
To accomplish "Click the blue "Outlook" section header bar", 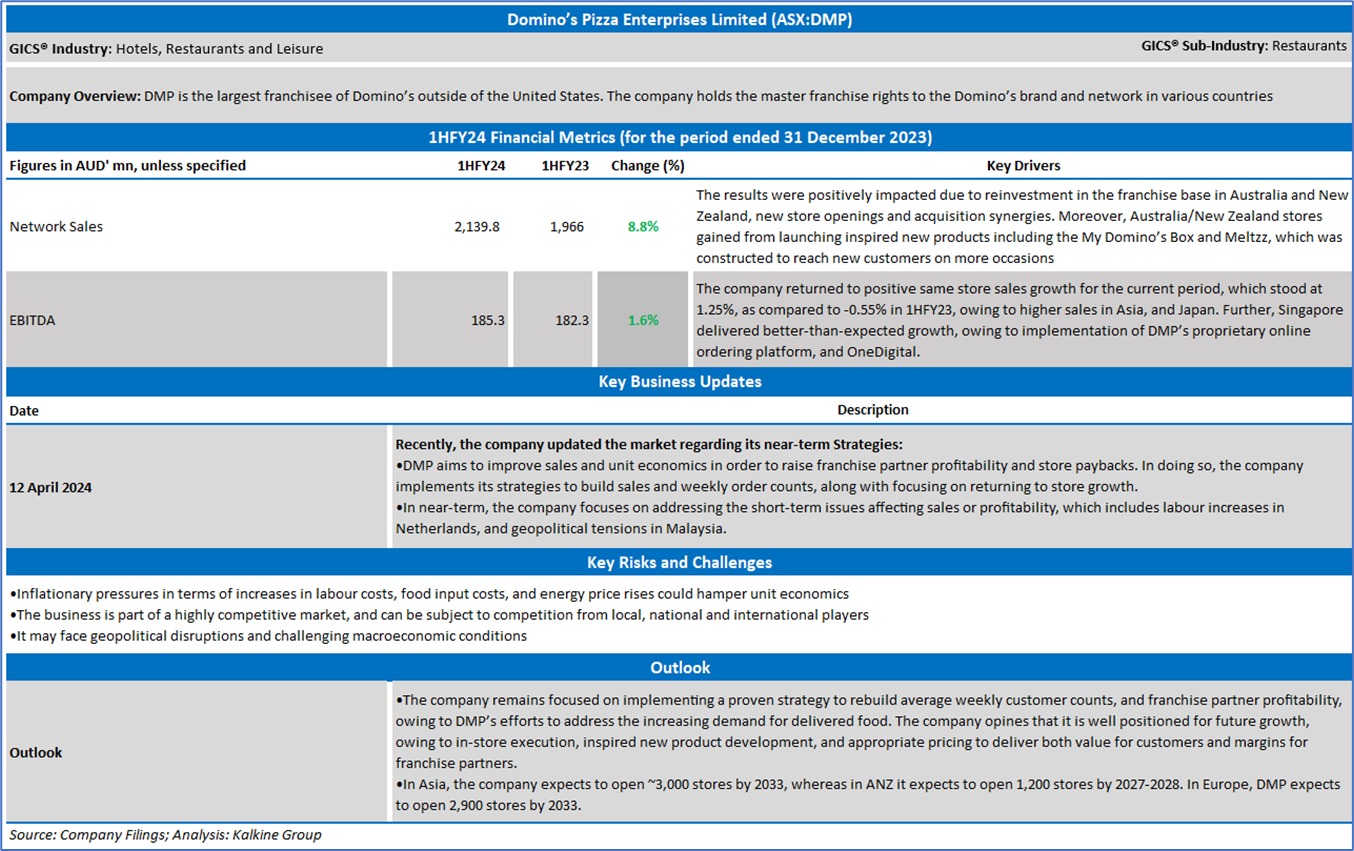I will click(678, 667).
